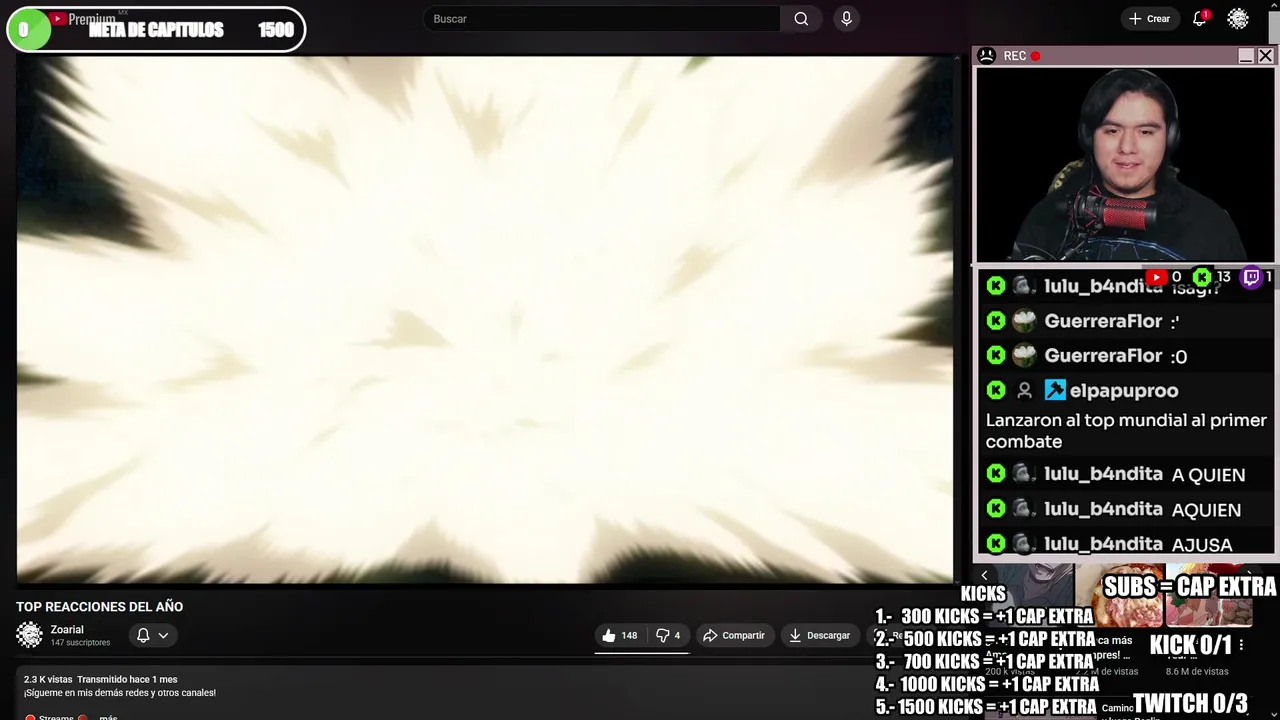Open the notifications bell in header
The height and width of the screenshot is (720, 1280).
[x=1199, y=19]
